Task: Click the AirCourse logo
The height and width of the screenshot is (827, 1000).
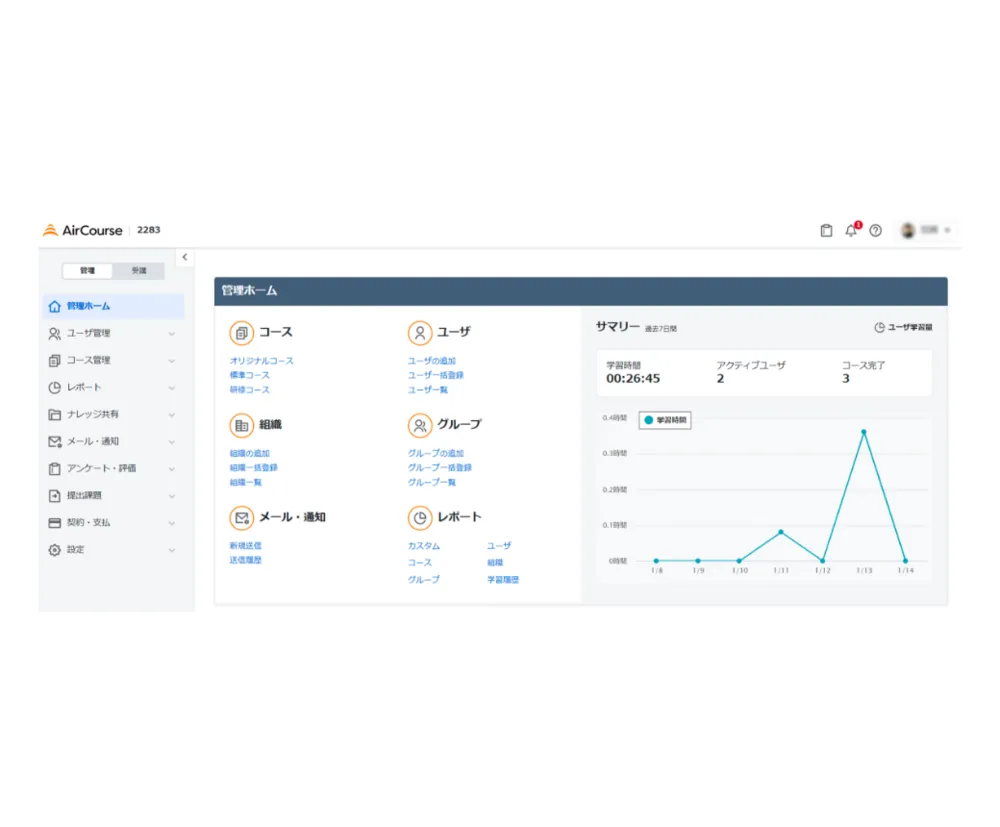Action: tap(83, 231)
